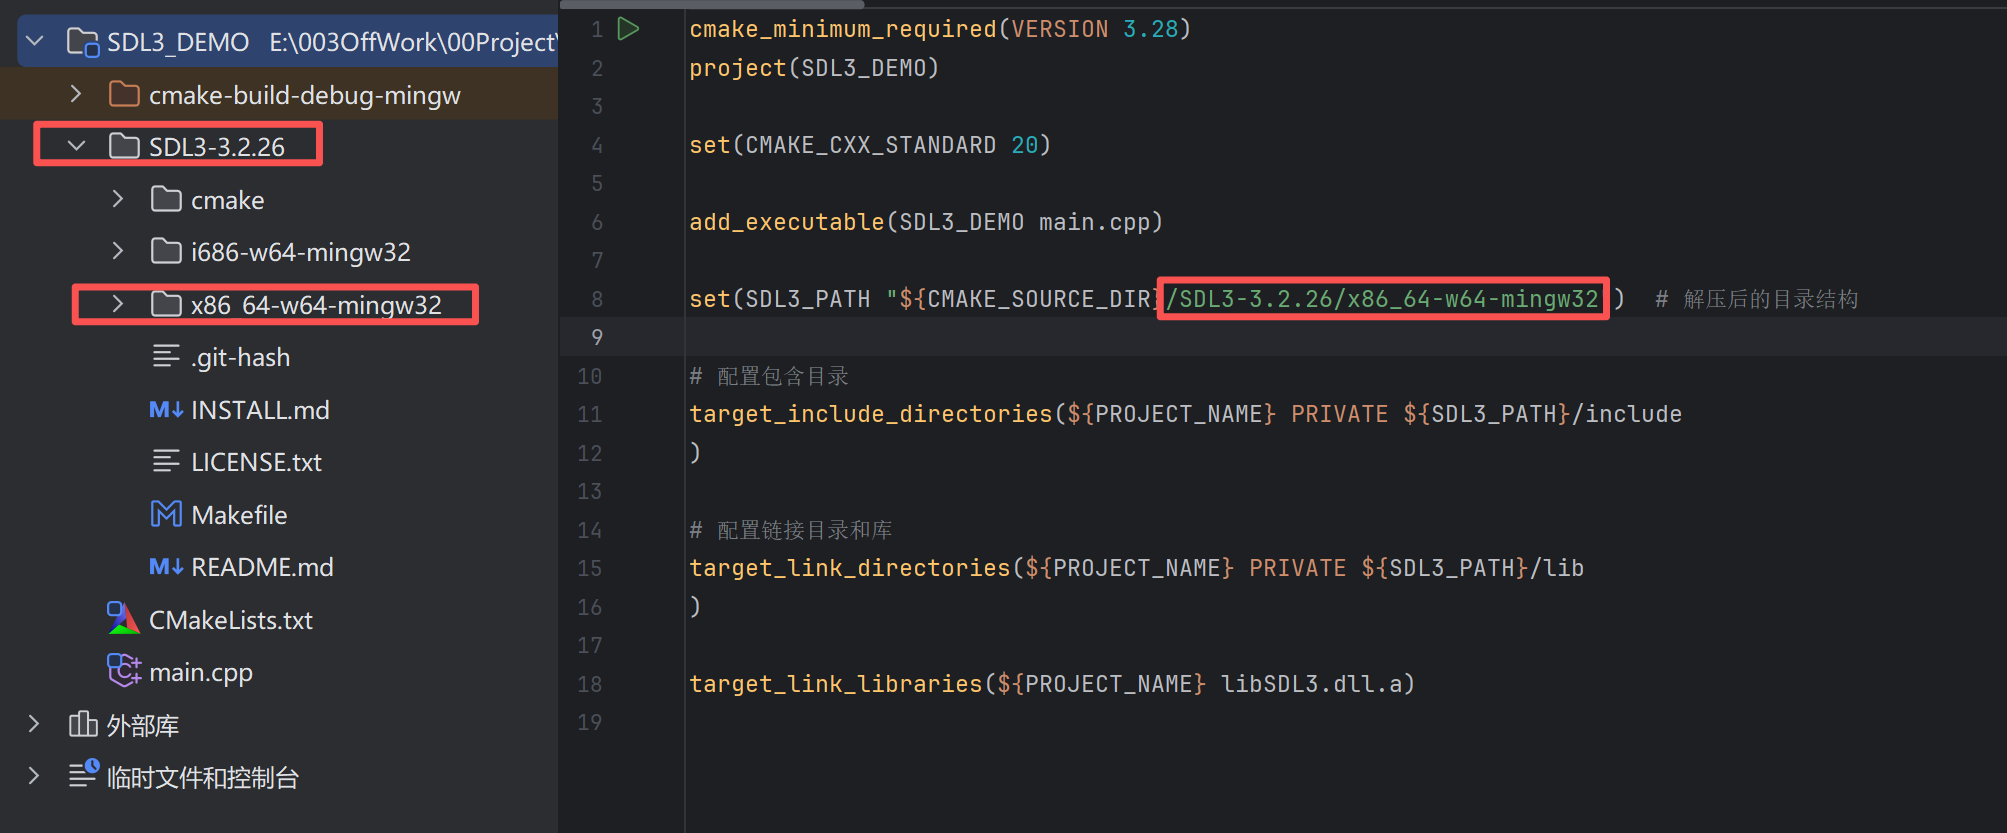This screenshot has width=2007, height=833.
Task: Select cmake-build-debug-mingw in the tree
Action: coord(305,95)
